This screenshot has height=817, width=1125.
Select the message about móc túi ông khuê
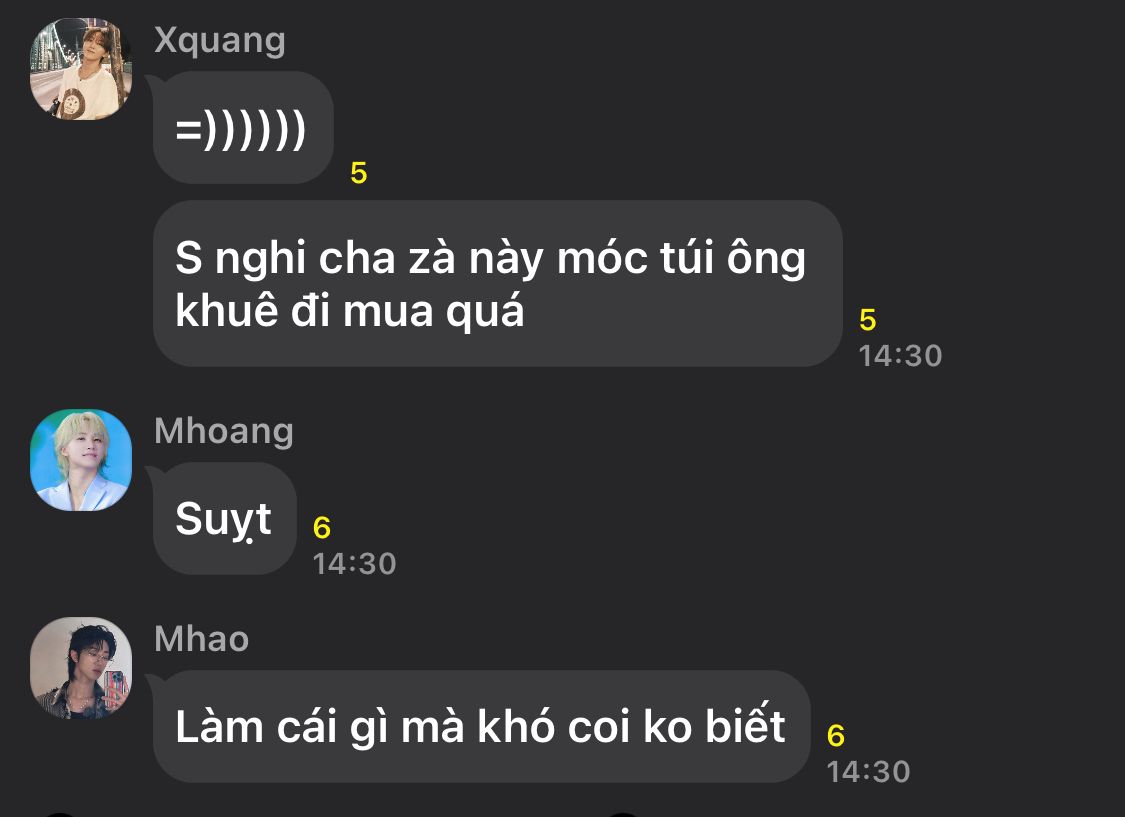tap(498, 283)
